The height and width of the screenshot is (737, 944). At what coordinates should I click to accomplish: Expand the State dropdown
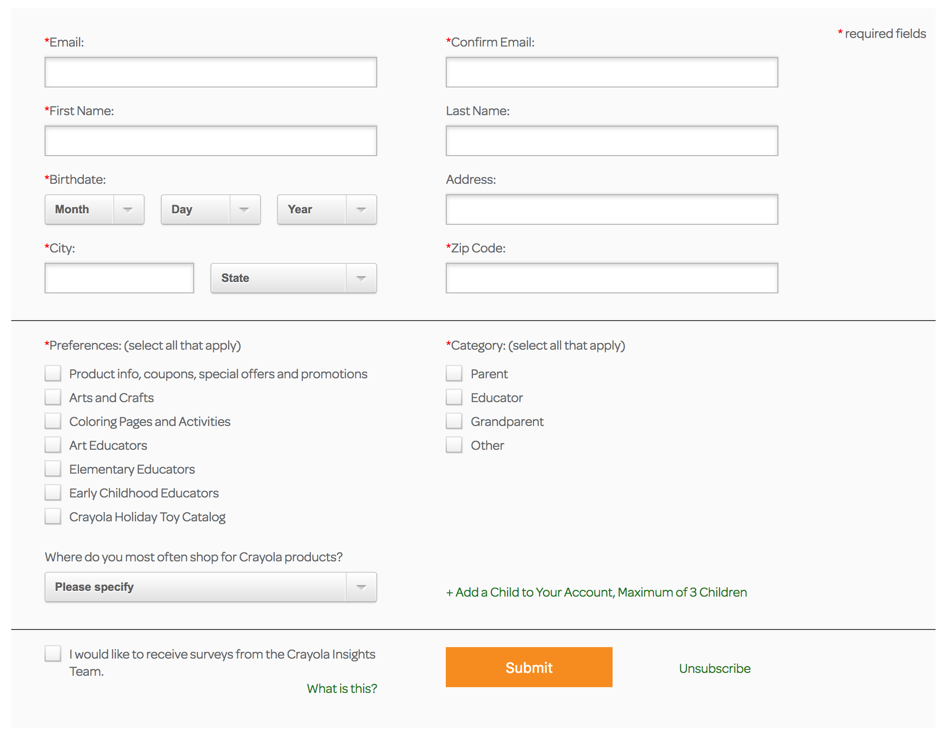click(293, 278)
